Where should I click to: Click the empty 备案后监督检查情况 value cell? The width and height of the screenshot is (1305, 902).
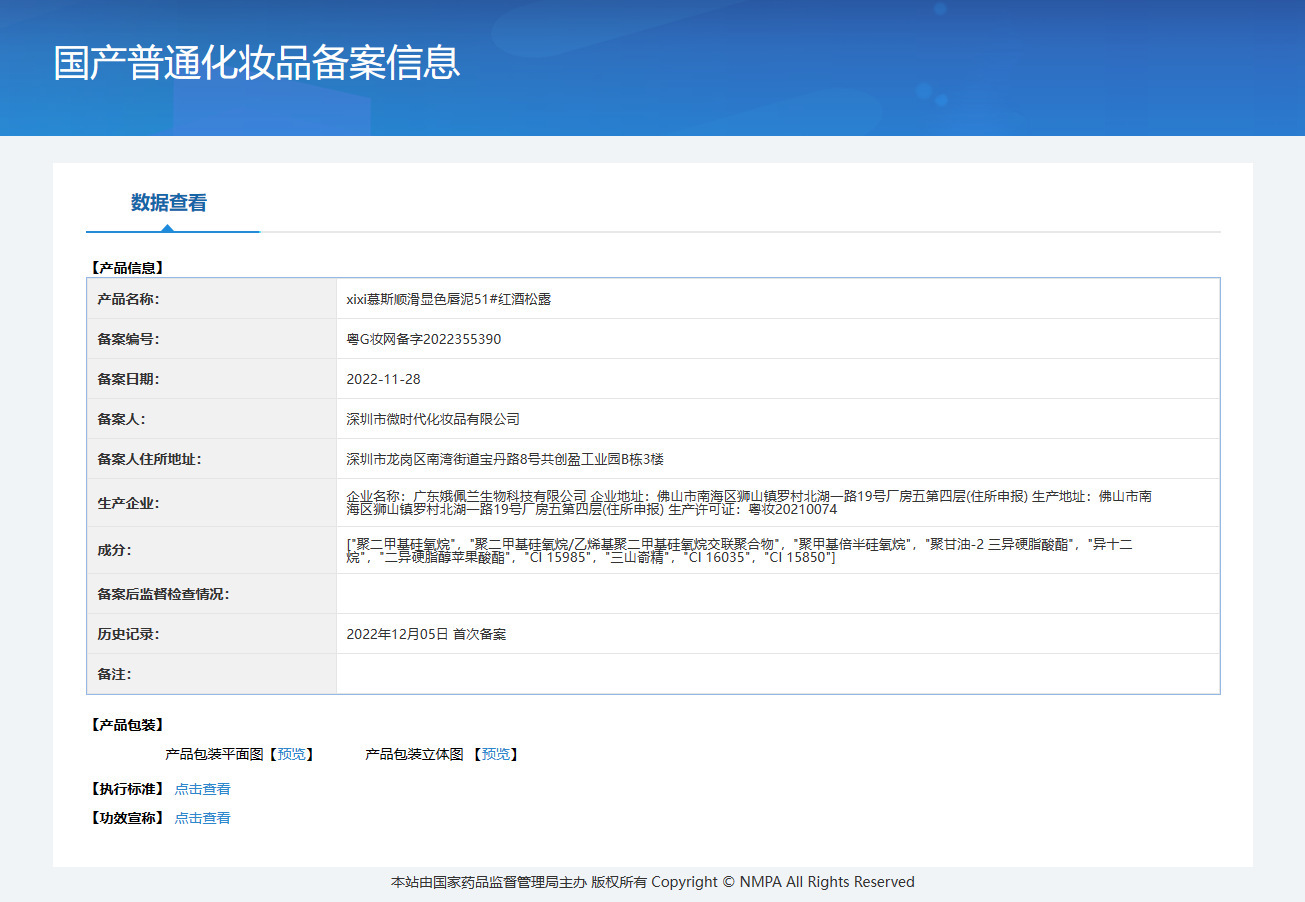tap(777, 594)
